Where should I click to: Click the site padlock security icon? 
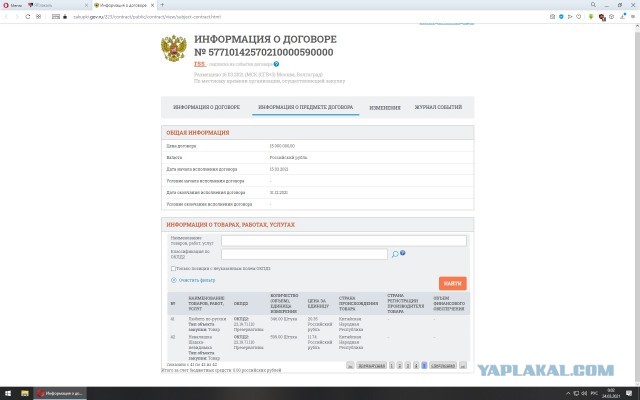click(x=65, y=17)
